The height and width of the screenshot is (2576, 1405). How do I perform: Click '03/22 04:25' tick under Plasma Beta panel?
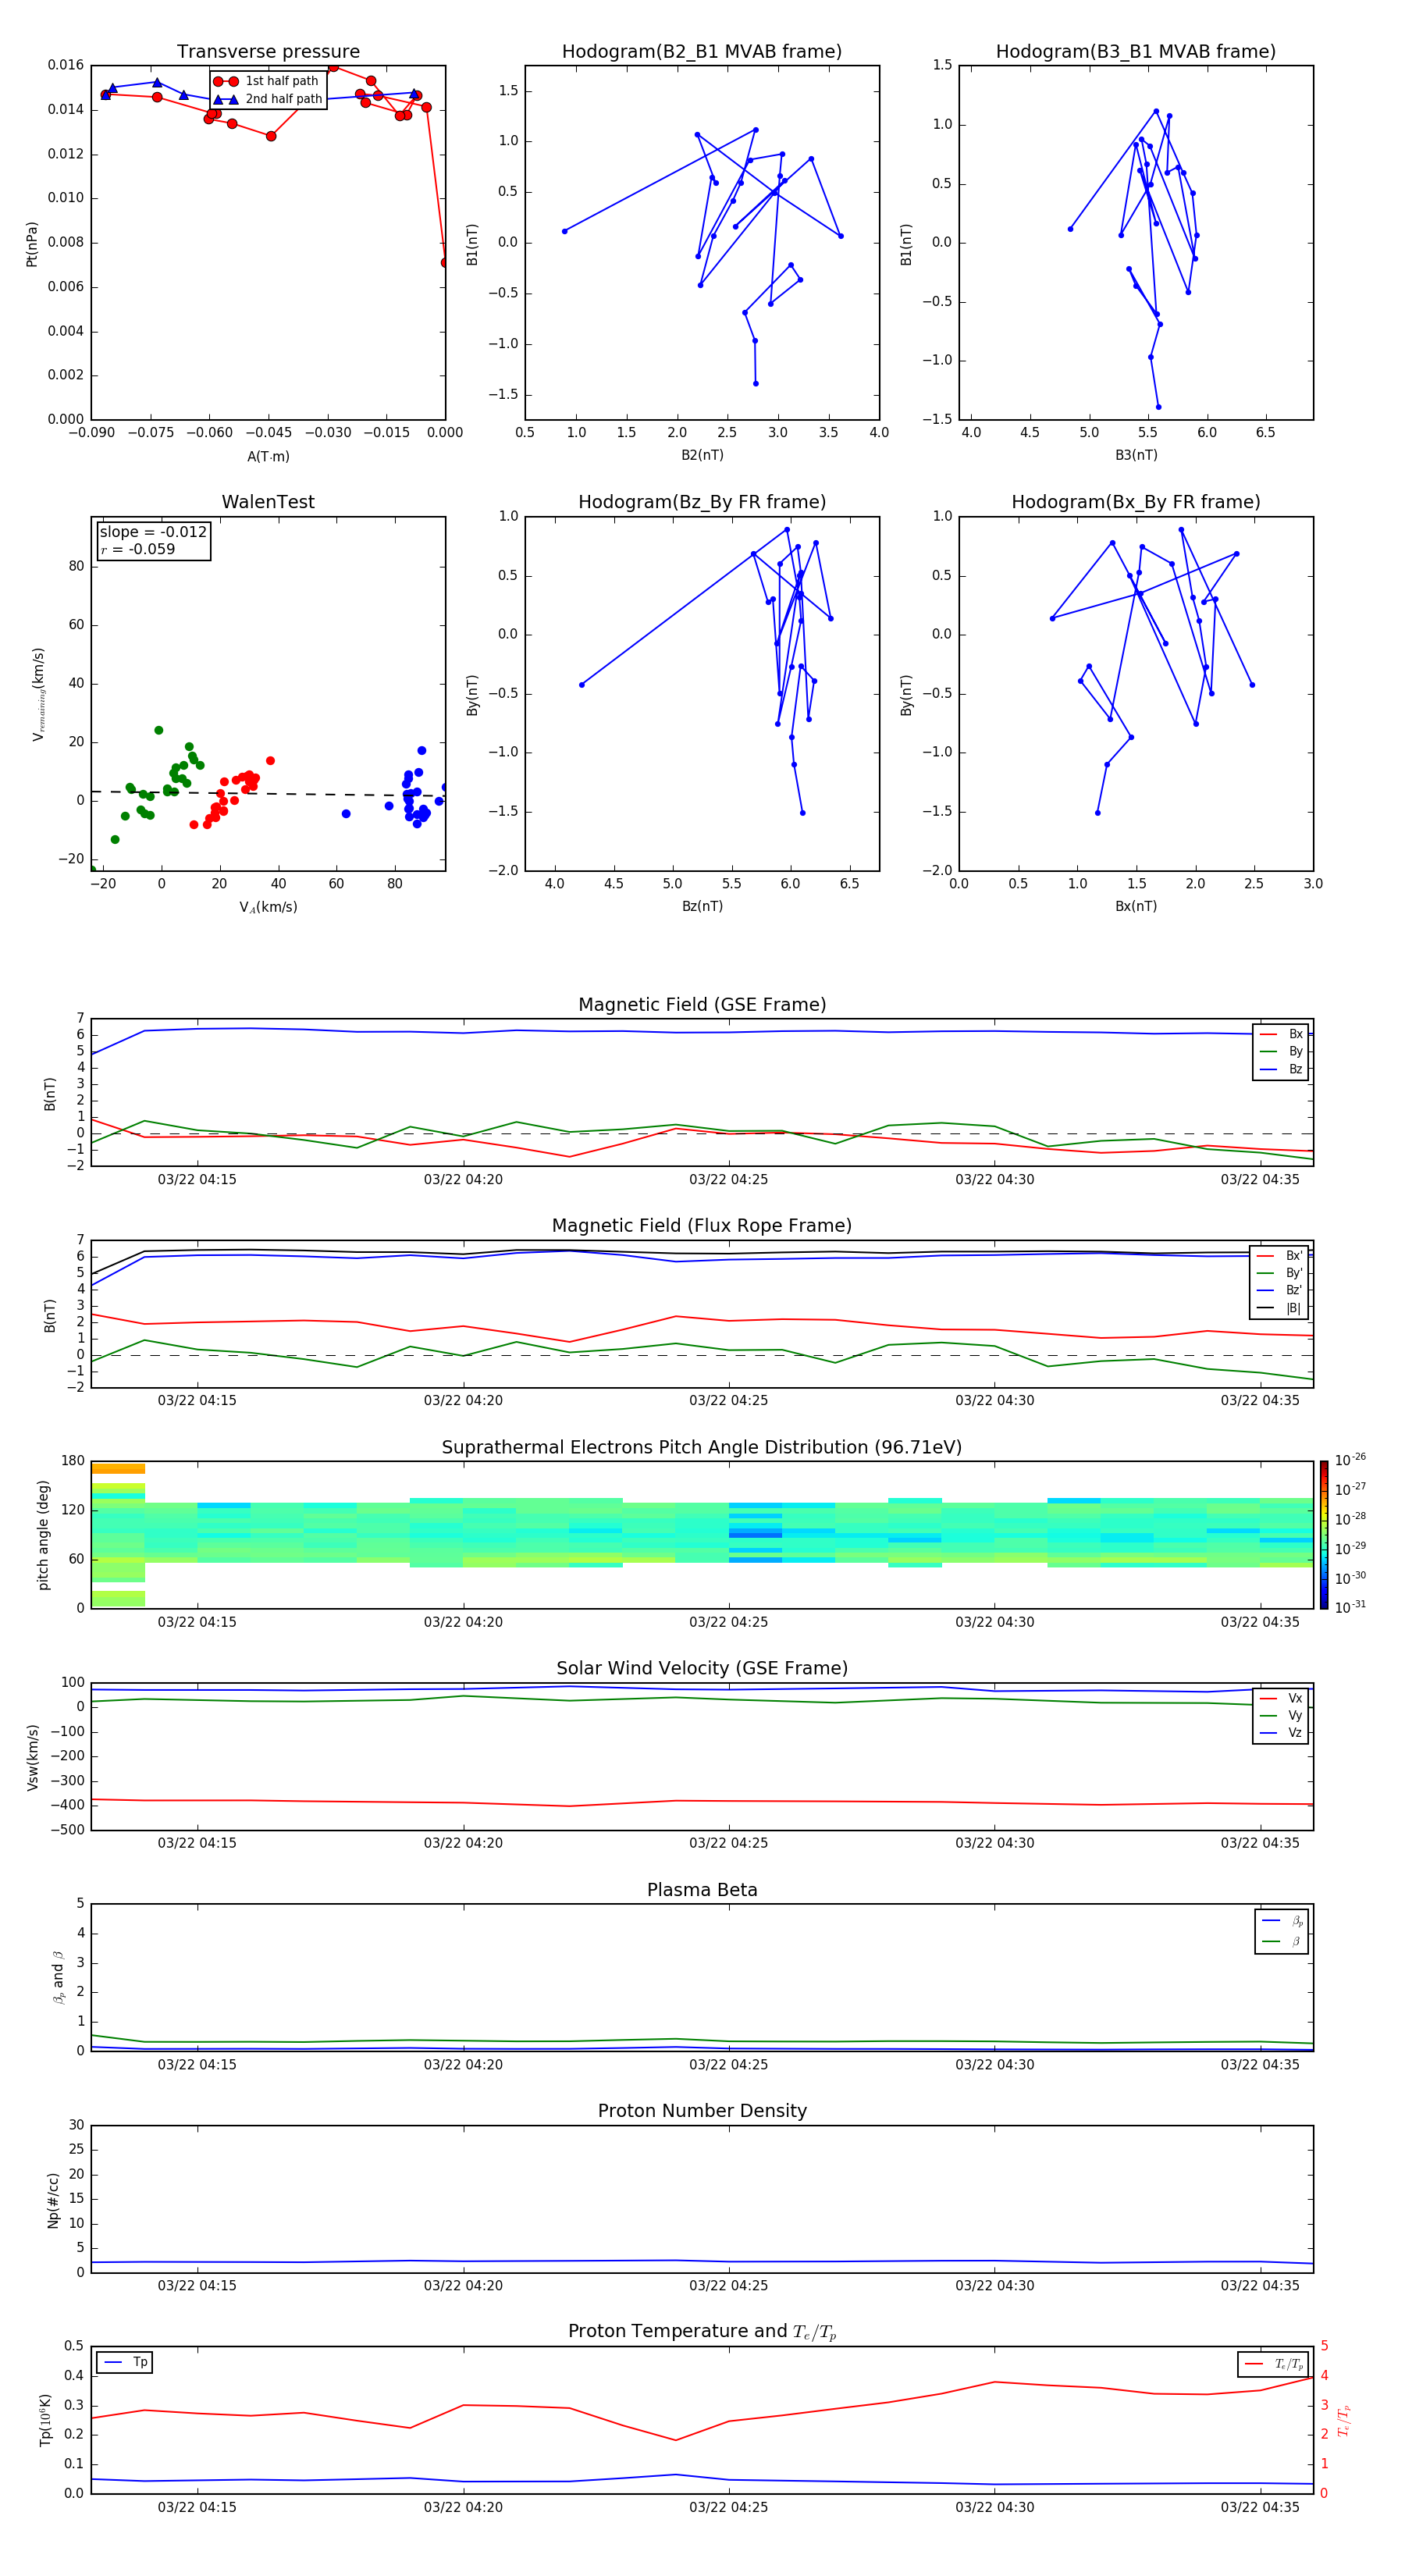(x=729, y=2065)
